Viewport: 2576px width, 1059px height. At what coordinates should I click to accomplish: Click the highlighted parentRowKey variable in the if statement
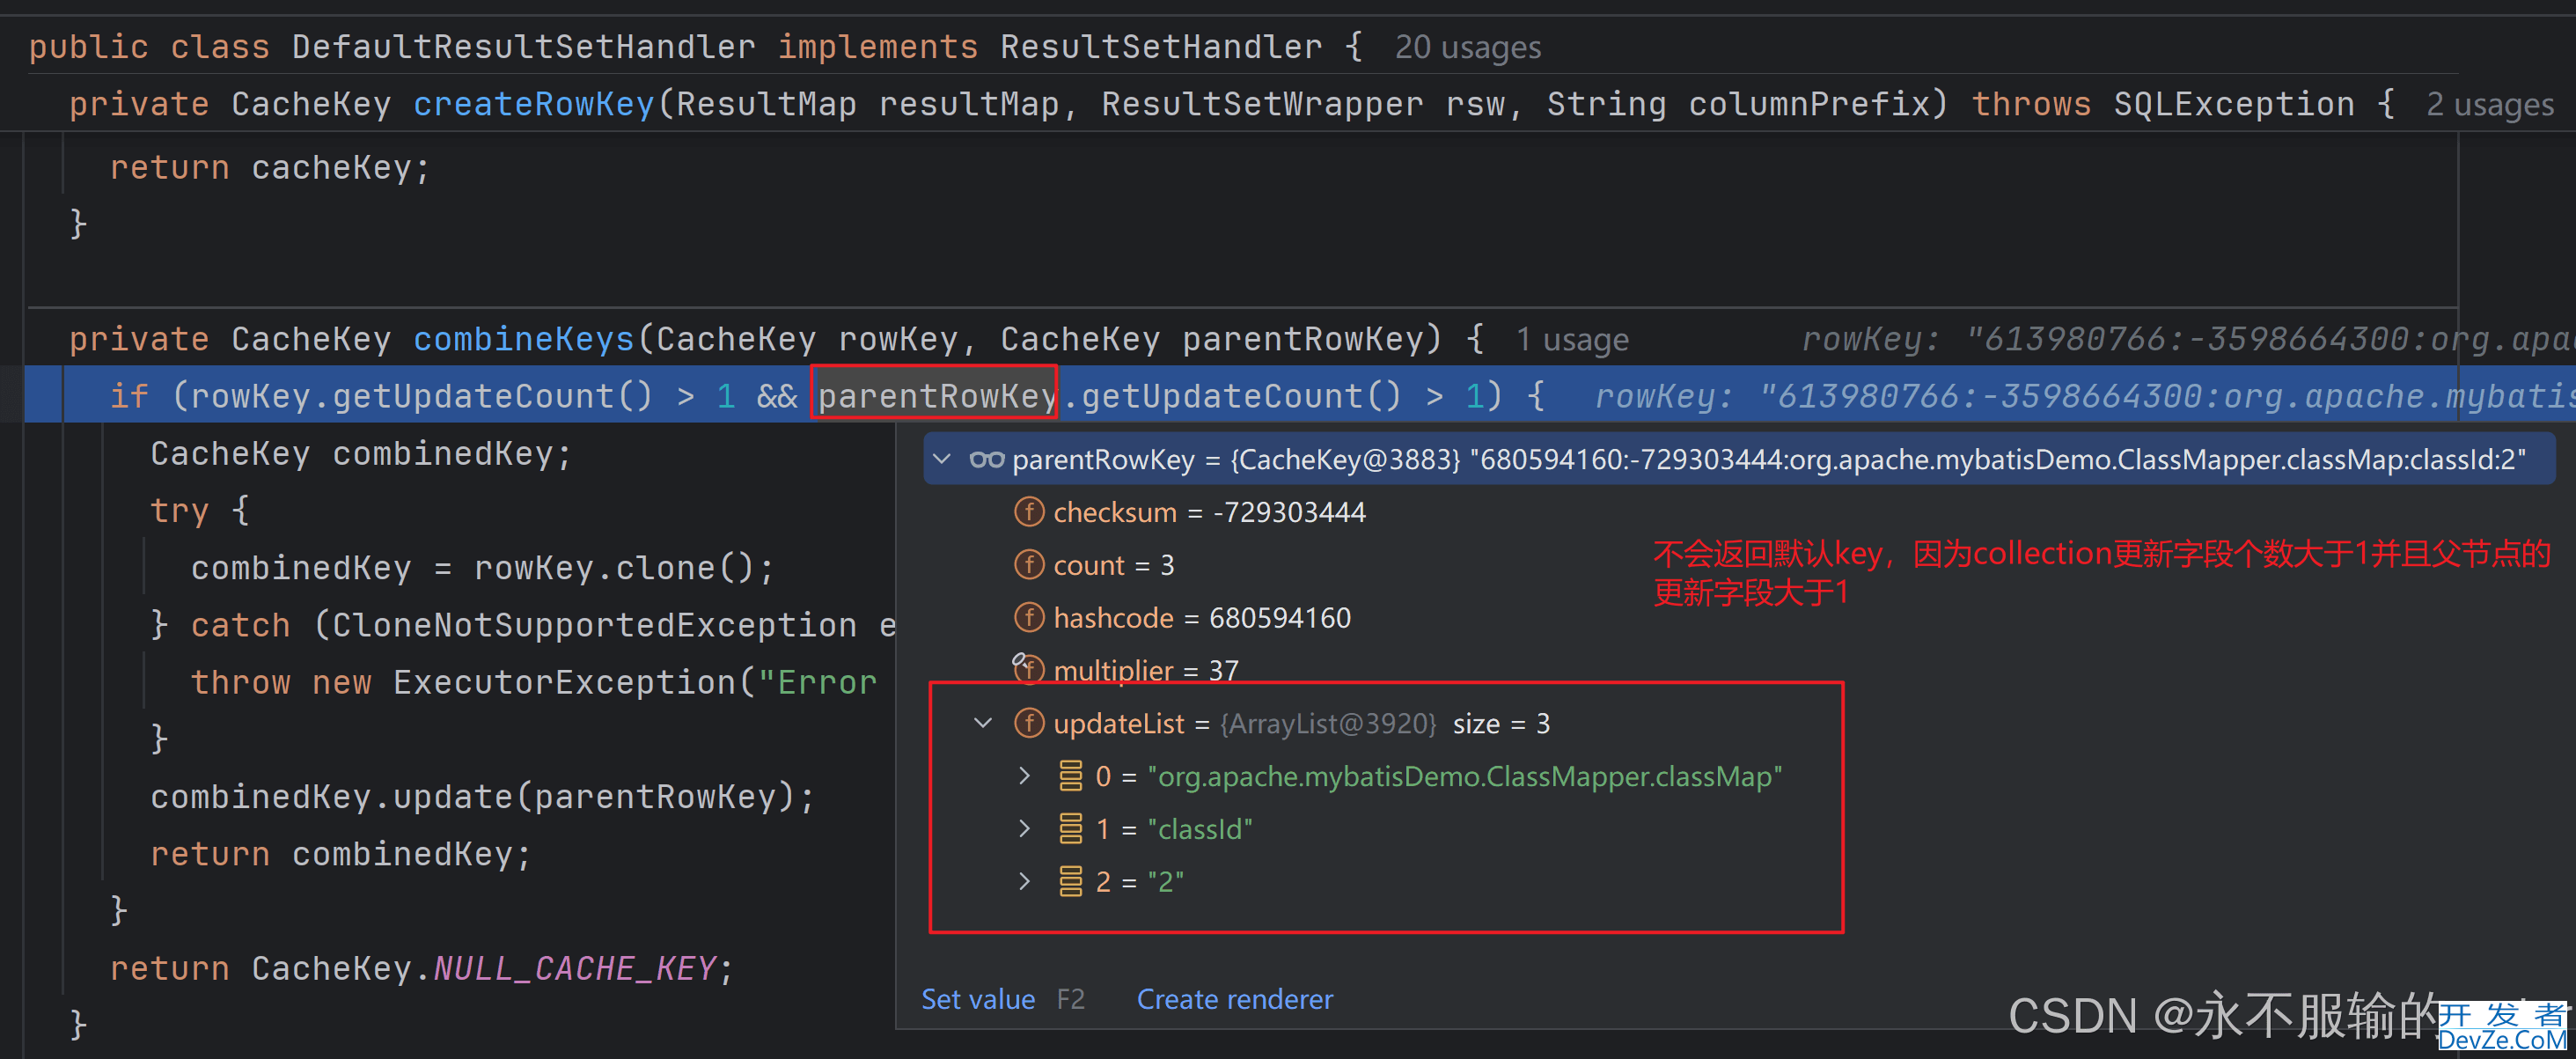(936, 396)
